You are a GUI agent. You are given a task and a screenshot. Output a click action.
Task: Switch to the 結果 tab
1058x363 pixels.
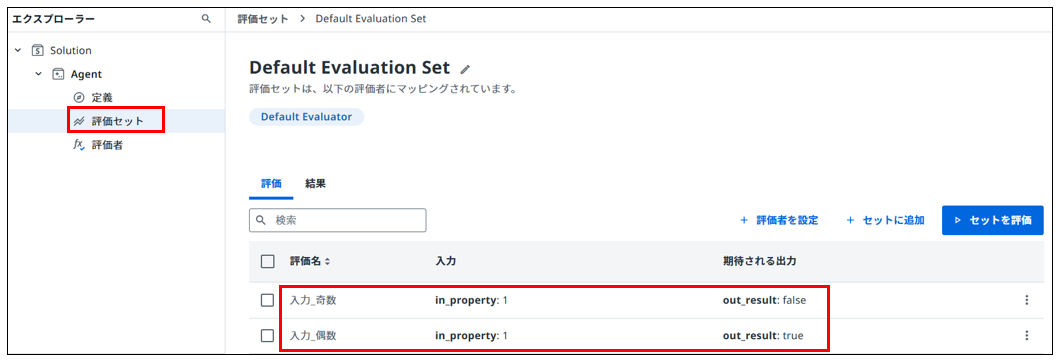(x=315, y=184)
